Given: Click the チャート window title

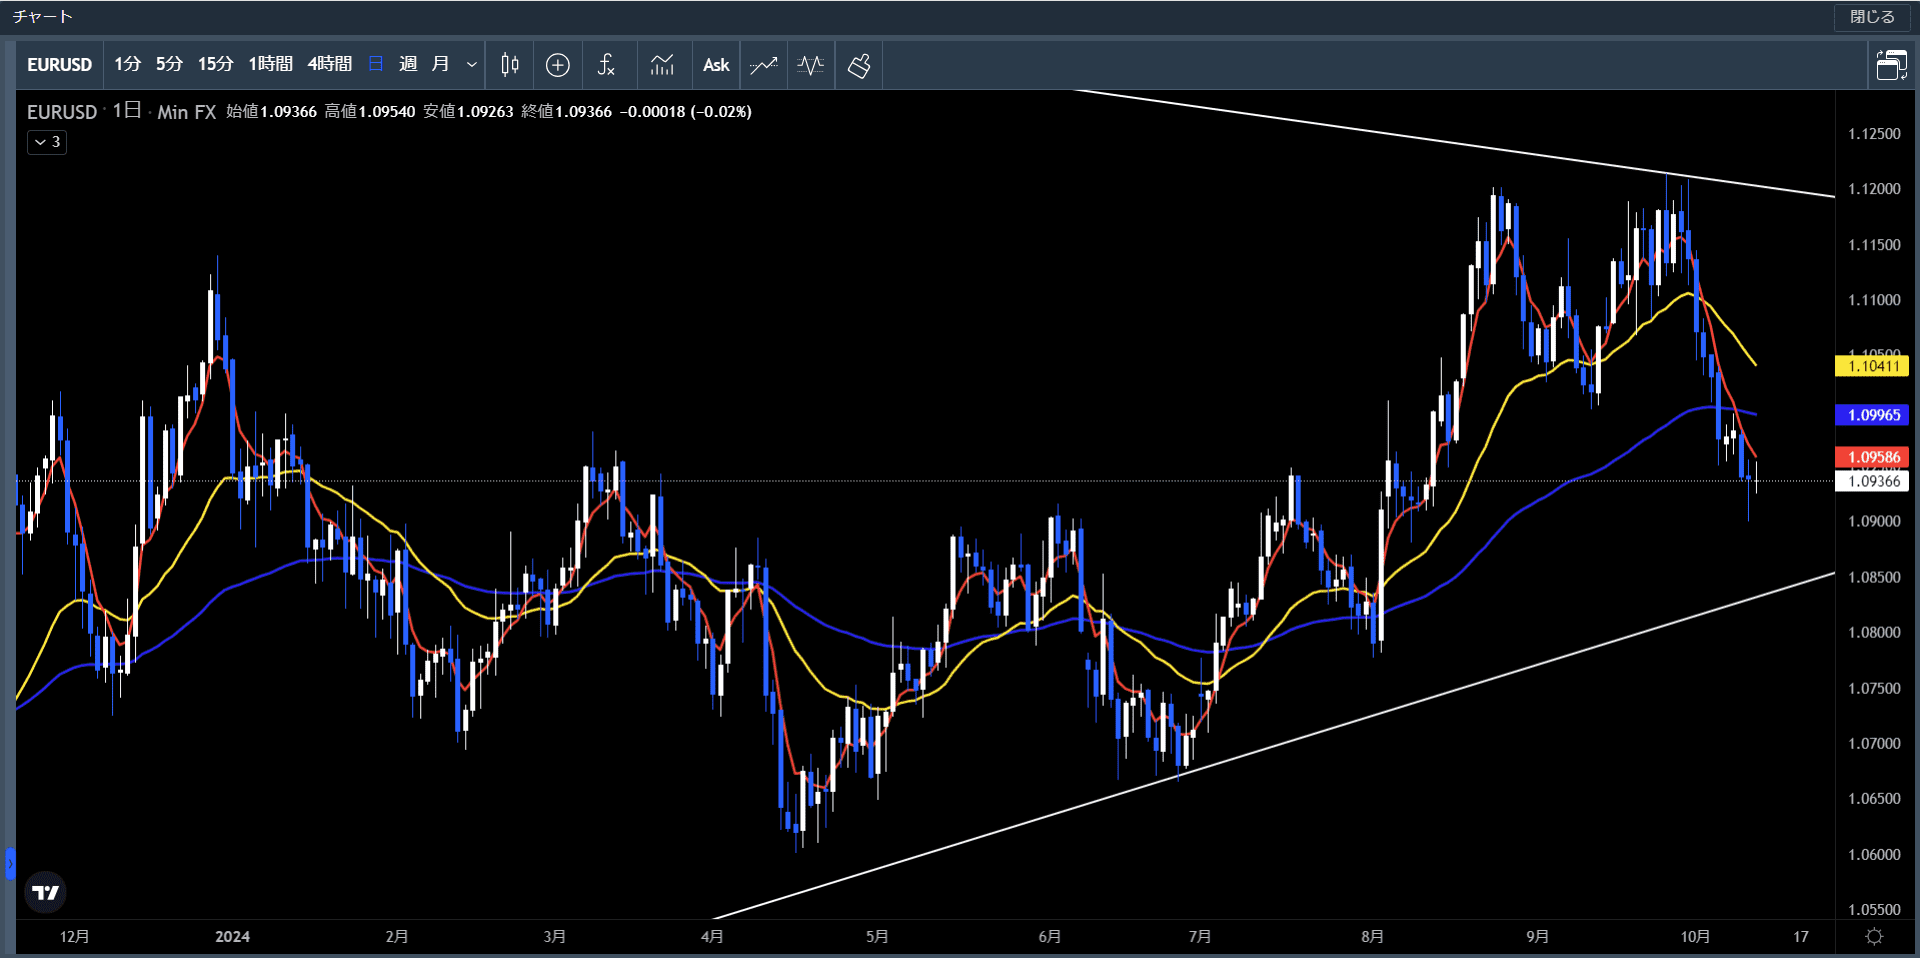Looking at the screenshot, I should tap(43, 17).
